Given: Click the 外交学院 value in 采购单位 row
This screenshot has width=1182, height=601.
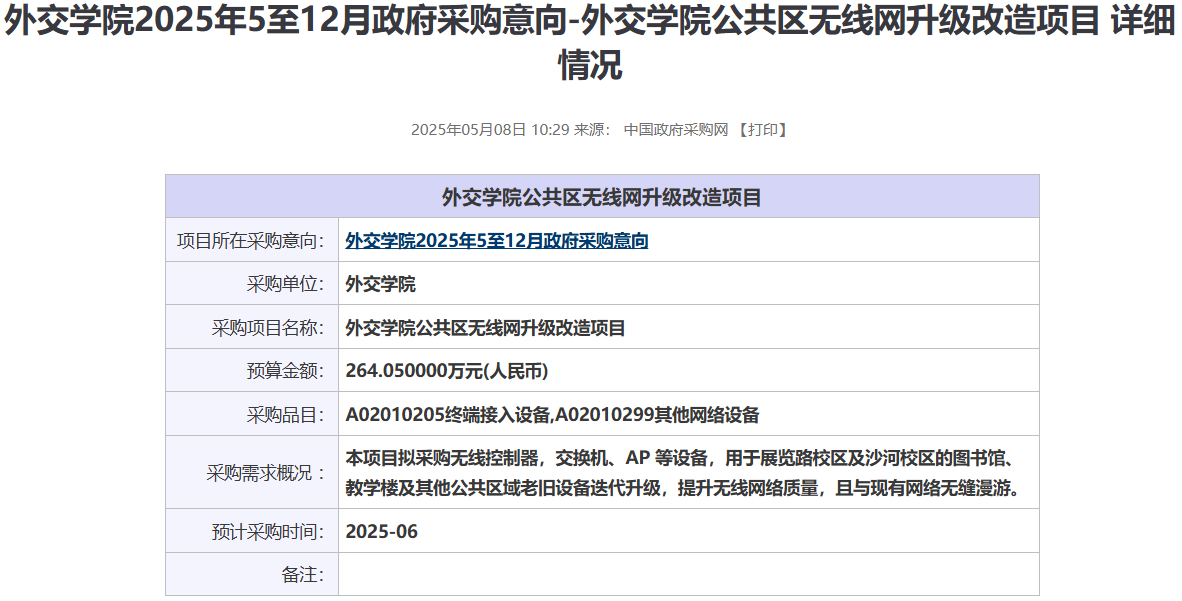Looking at the screenshot, I should point(380,284).
